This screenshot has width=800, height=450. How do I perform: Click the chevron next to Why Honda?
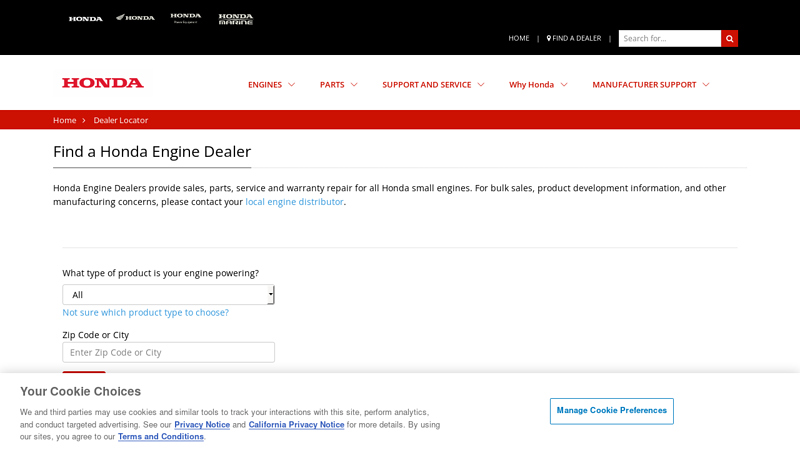click(564, 85)
